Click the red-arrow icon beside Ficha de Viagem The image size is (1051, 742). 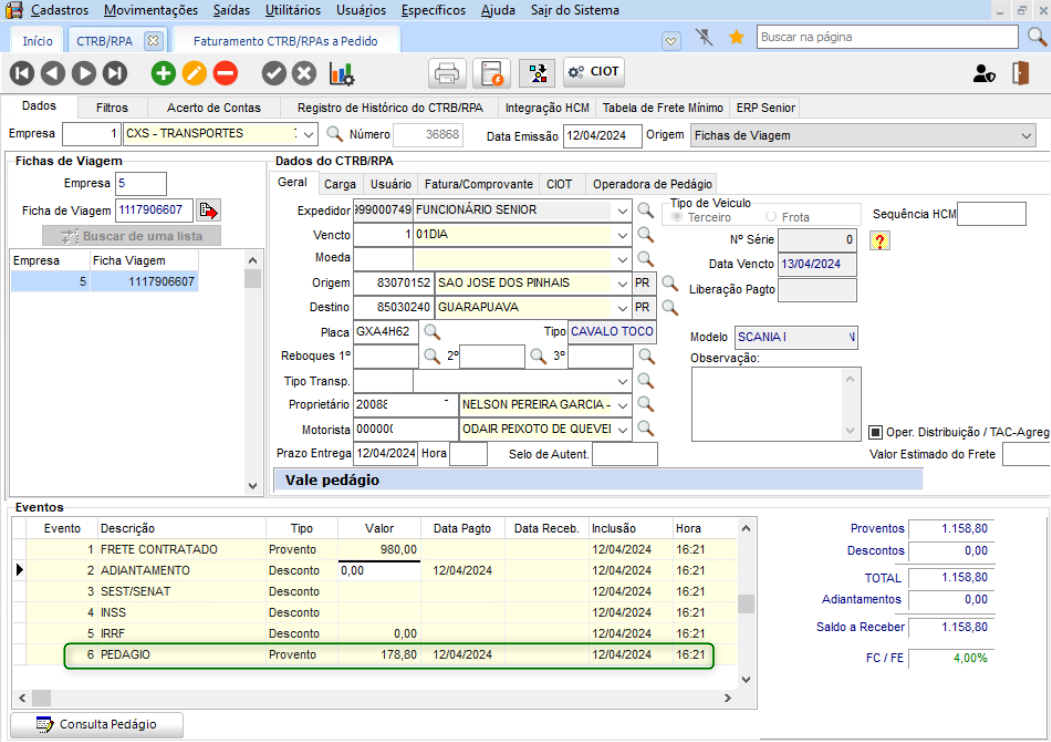pos(208,210)
